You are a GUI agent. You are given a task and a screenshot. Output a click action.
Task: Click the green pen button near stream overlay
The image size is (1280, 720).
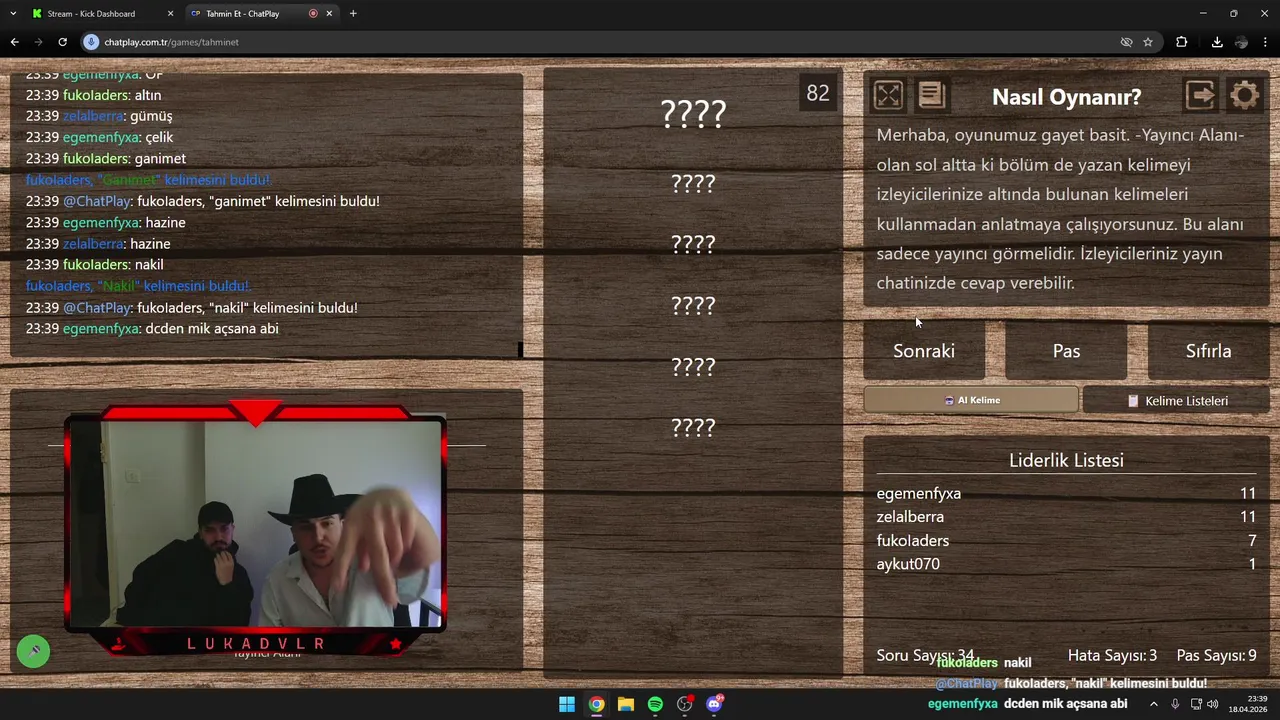tap(33, 651)
